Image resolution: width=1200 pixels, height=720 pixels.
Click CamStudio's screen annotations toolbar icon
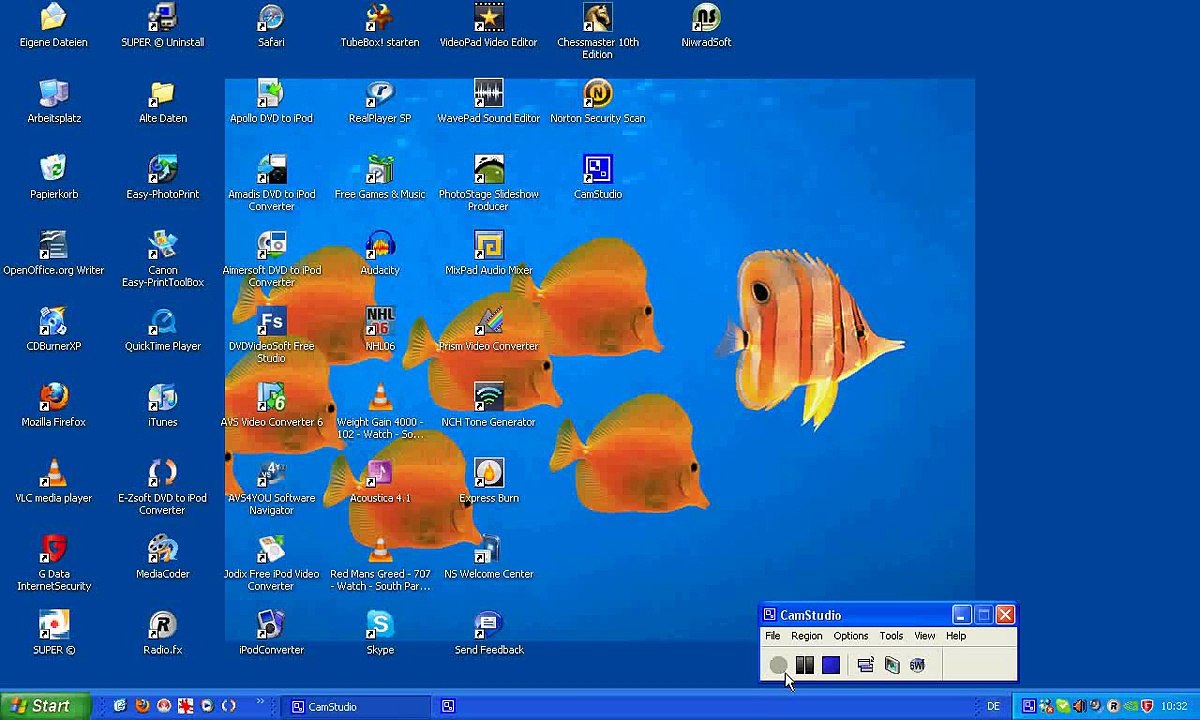coord(892,665)
